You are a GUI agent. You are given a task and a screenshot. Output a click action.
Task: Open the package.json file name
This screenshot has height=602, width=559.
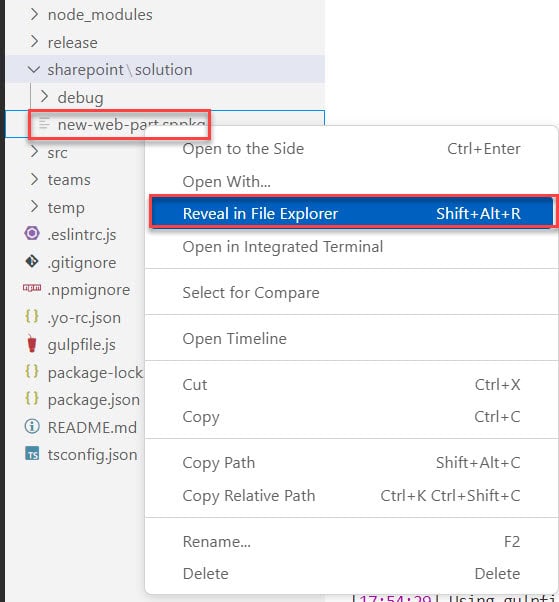coord(94,400)
